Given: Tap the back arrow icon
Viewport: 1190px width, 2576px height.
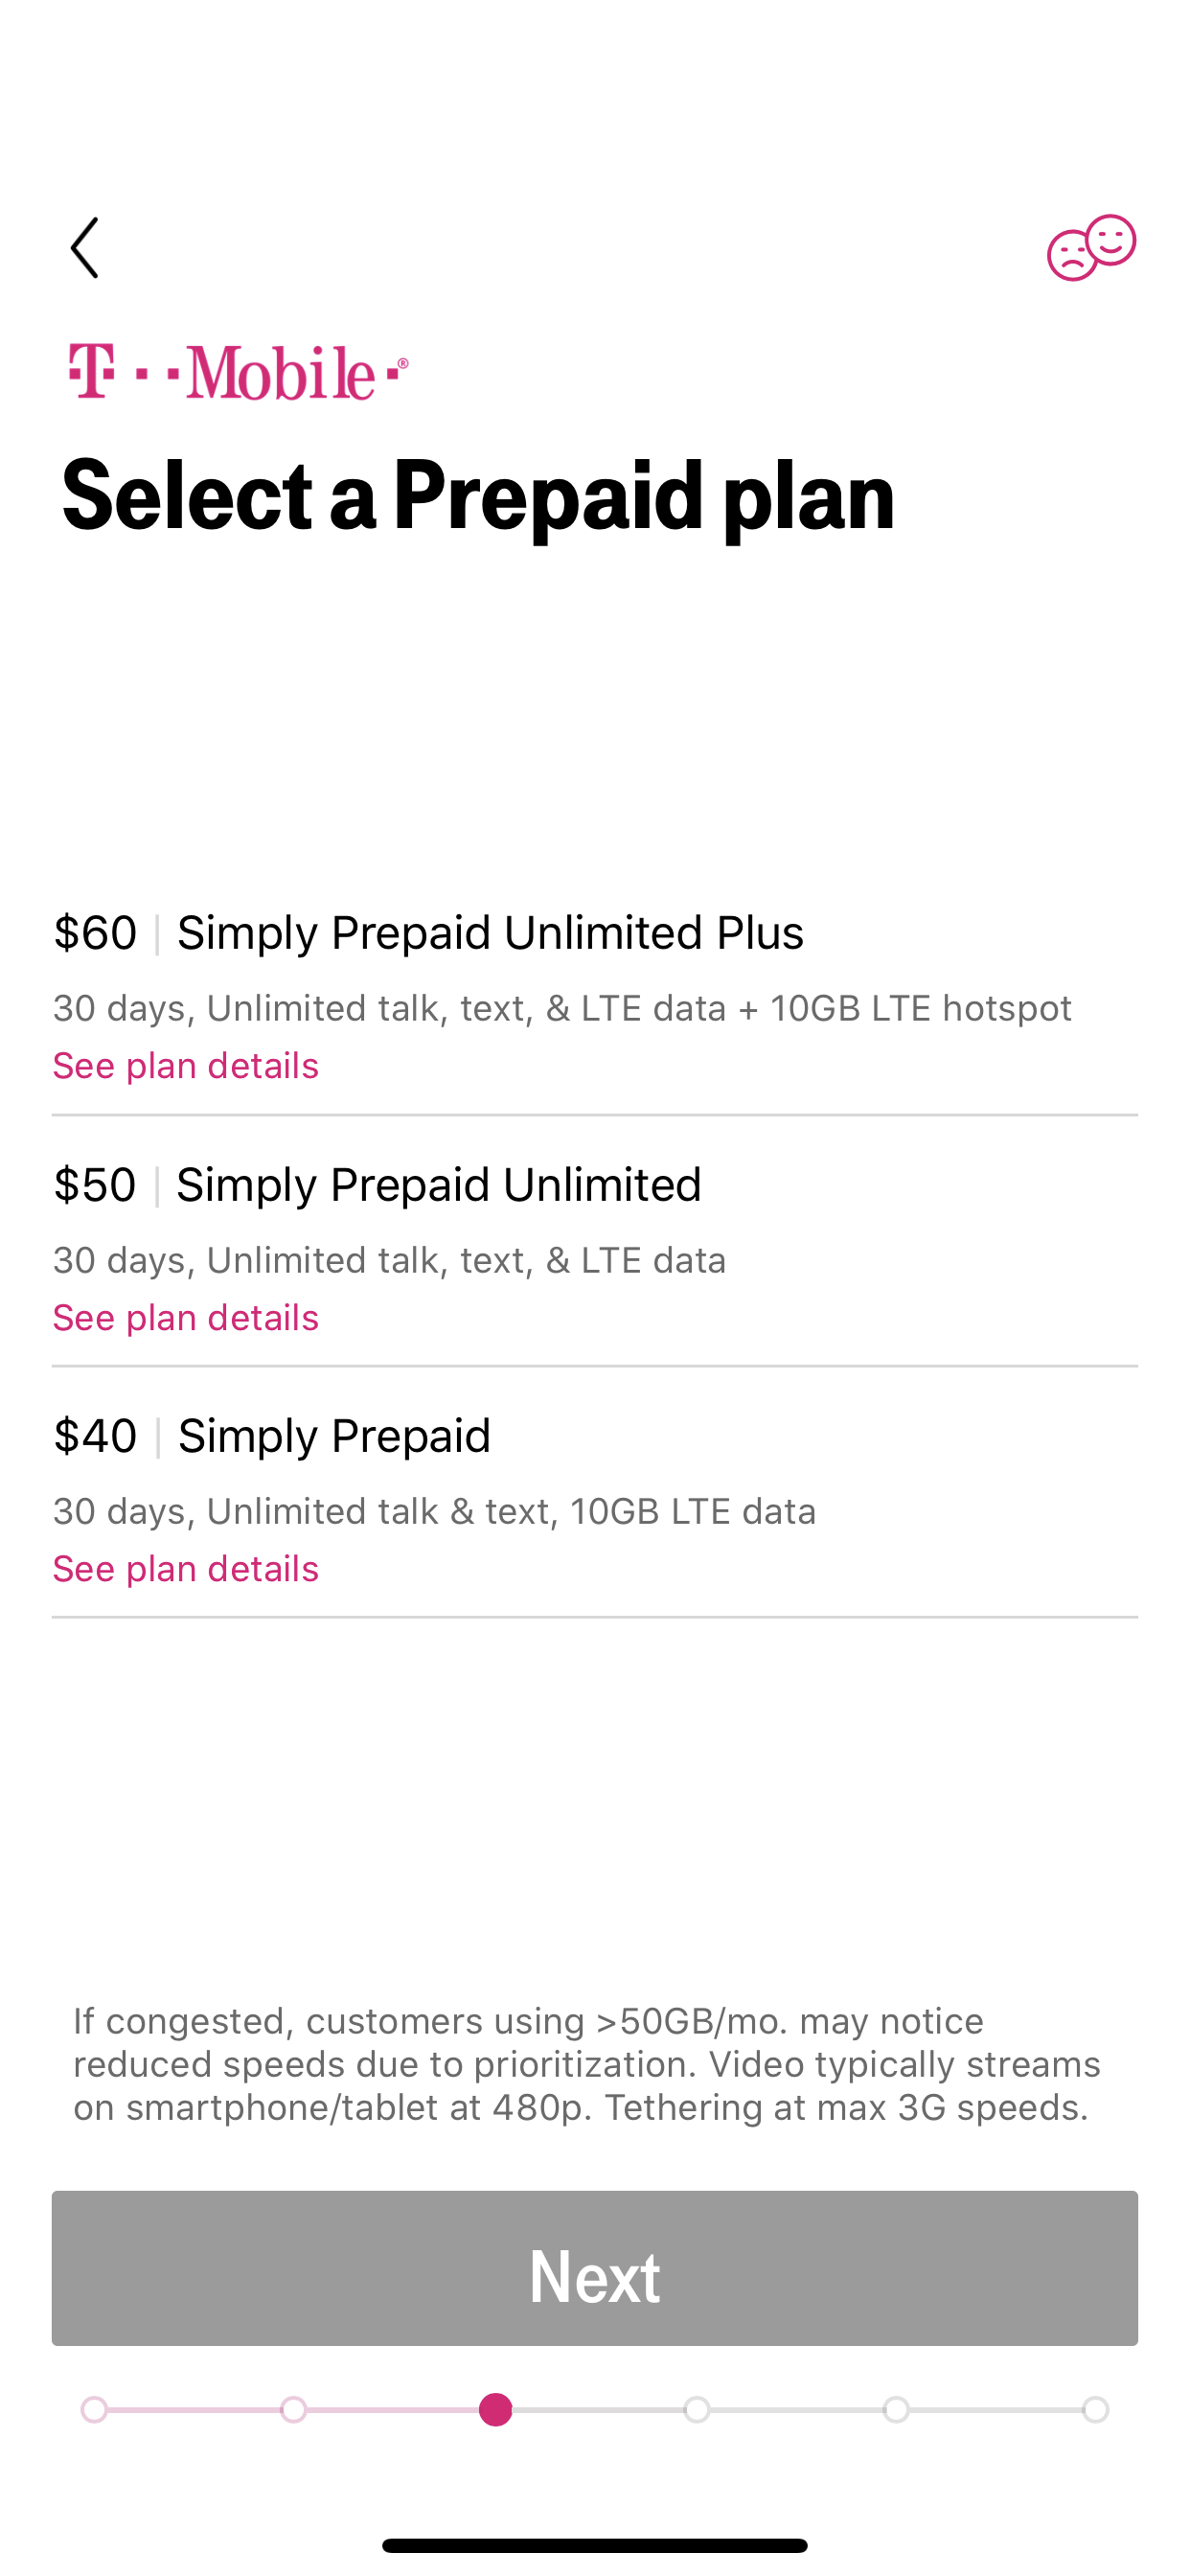Looking at the screenshot, I should (85, 247).
